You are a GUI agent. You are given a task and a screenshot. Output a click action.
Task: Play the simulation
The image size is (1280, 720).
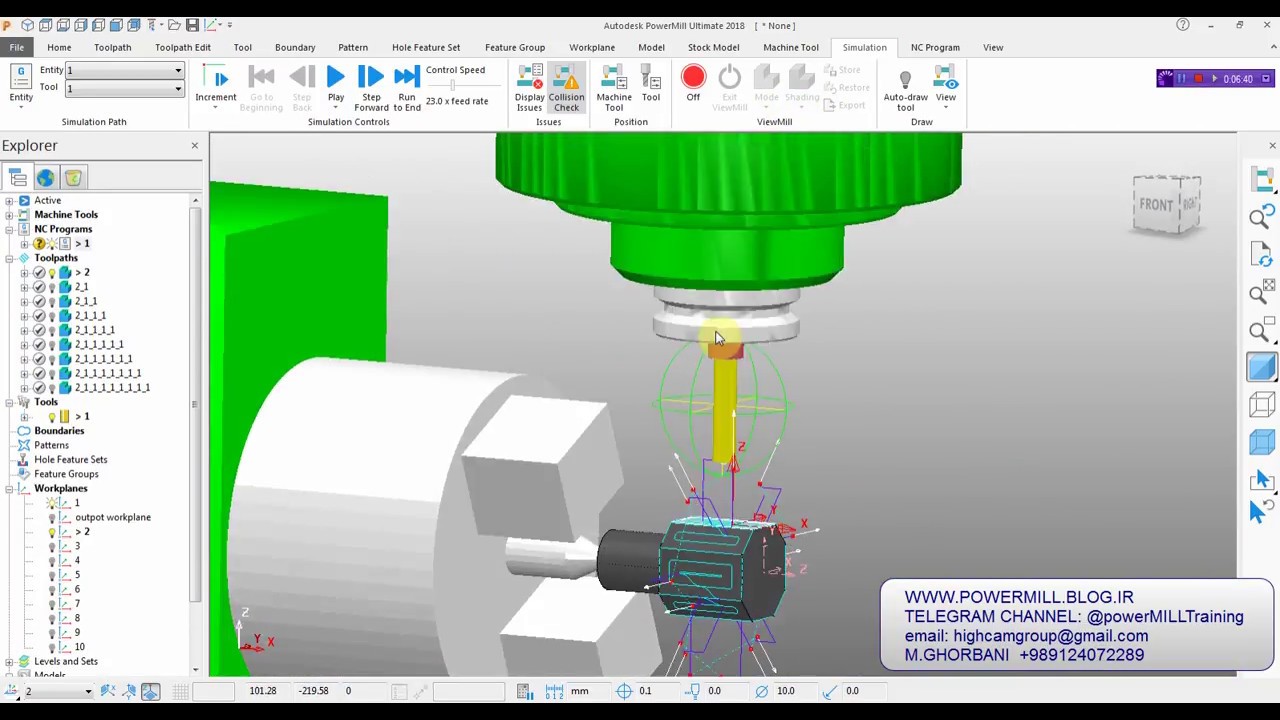click(336, 85)
